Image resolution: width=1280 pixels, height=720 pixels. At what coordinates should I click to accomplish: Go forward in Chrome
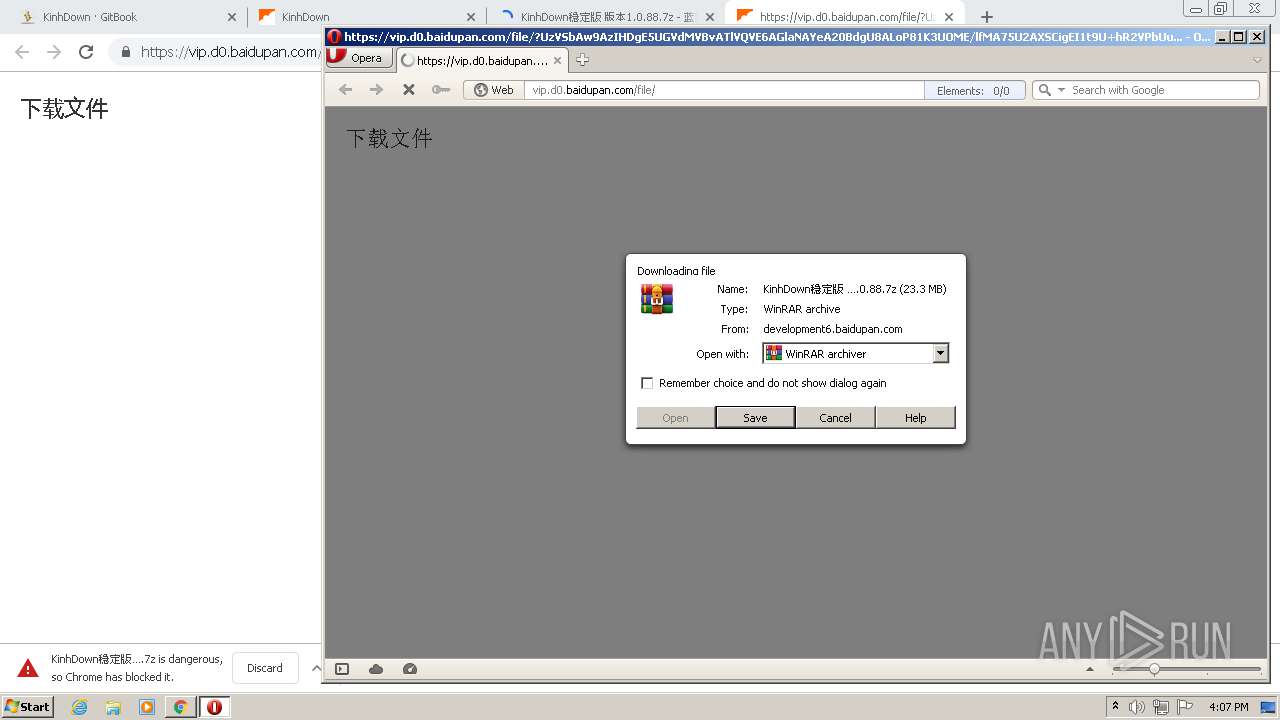click(54, 52)
